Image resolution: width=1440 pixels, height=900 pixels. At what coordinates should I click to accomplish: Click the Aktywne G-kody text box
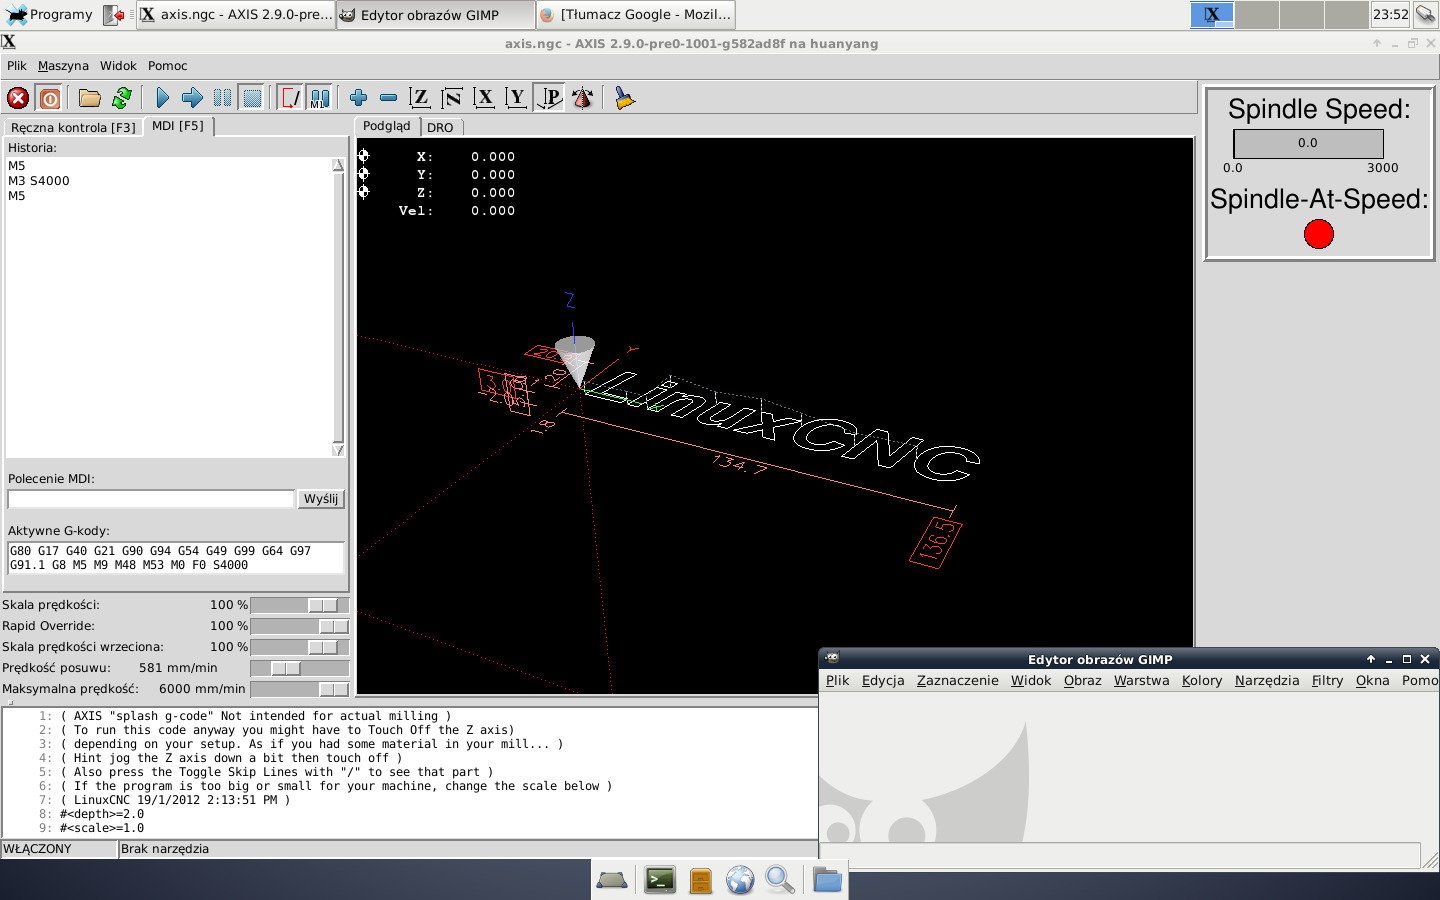coord(176,558)
